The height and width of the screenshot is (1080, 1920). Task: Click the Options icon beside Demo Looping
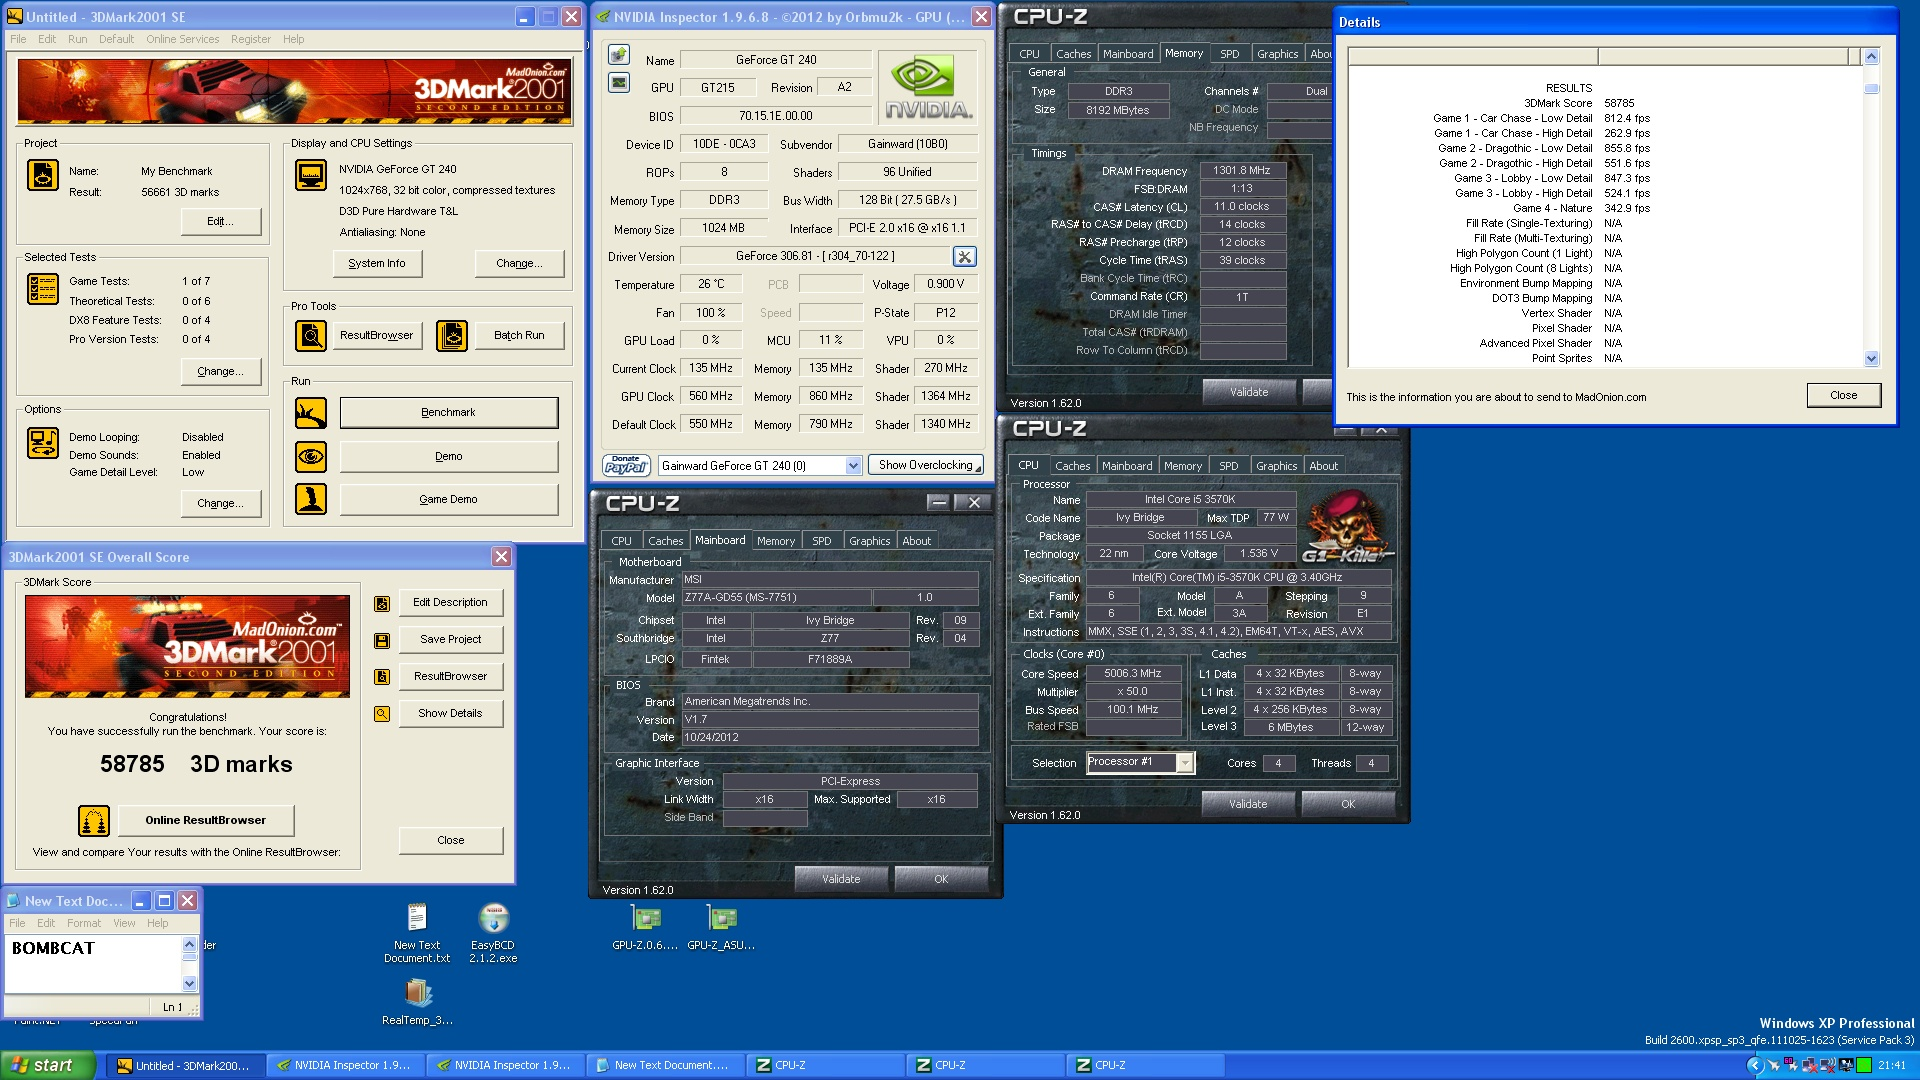pyautogui.click(x=42, y=443)
